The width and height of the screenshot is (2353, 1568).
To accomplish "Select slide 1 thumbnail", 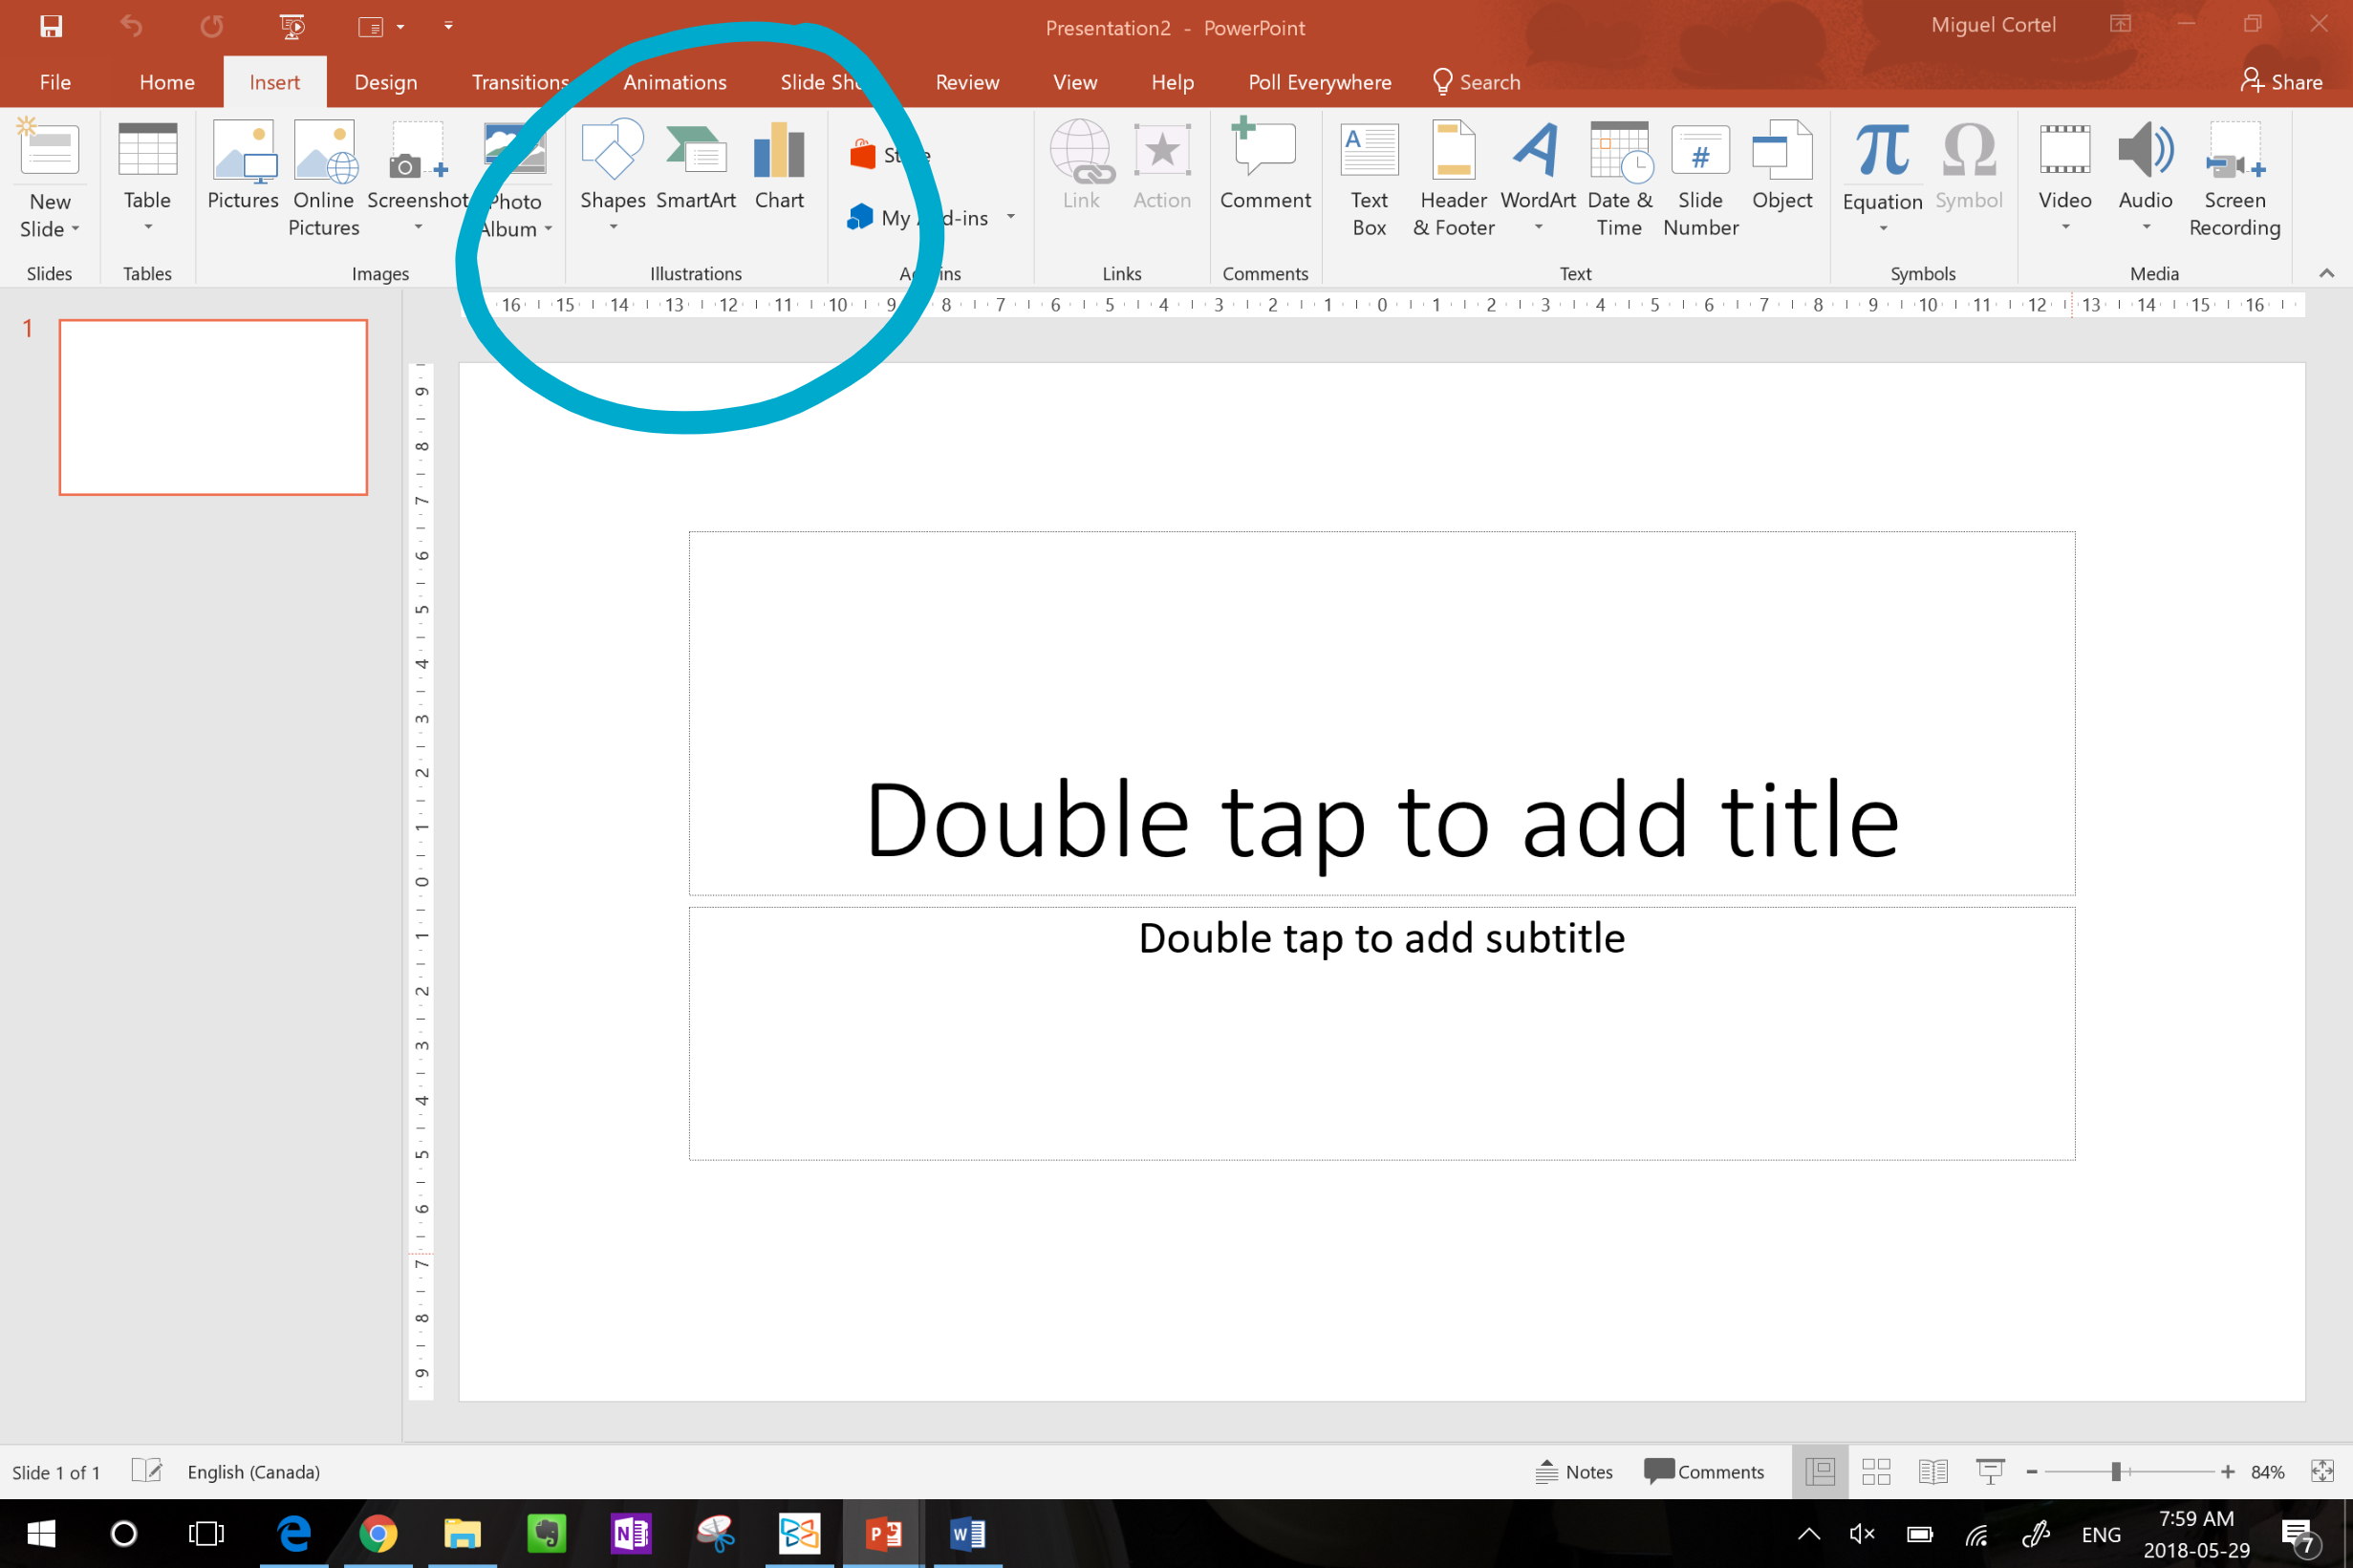I will [x=213, y=407].
